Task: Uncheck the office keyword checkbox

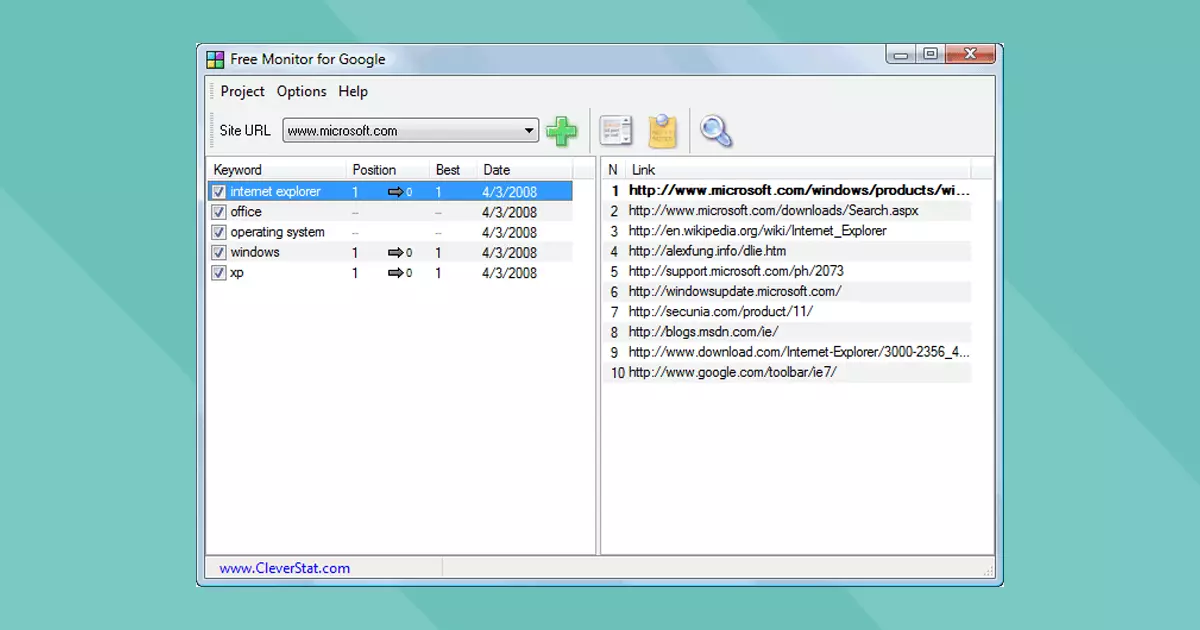Action: pyautogui.click(x=219, y=212)
